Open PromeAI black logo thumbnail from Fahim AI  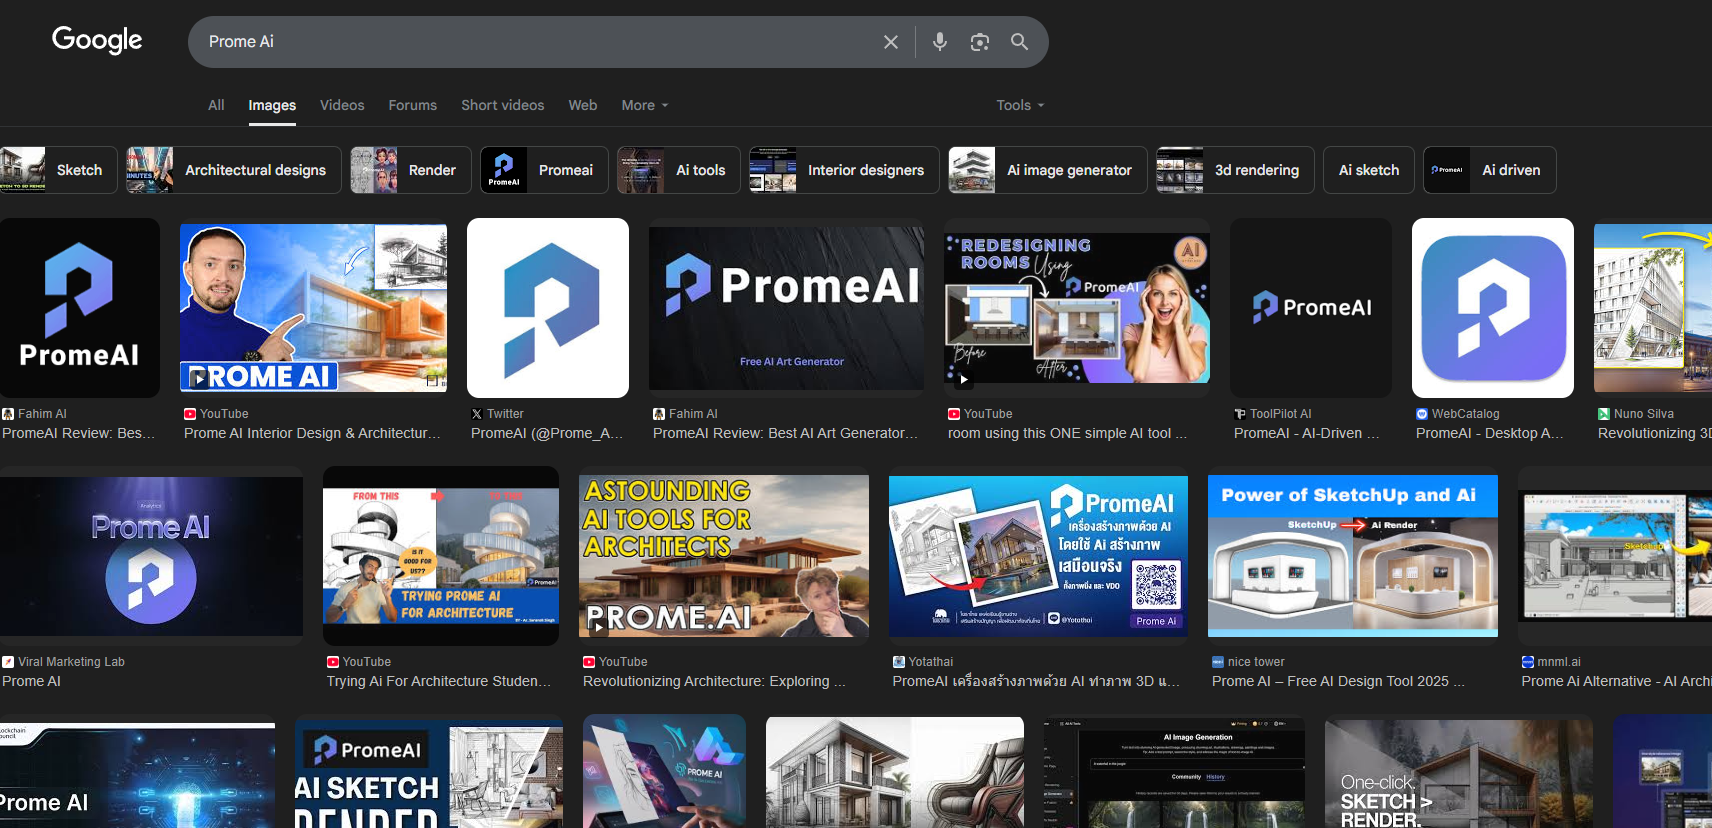tap(80, 308)
